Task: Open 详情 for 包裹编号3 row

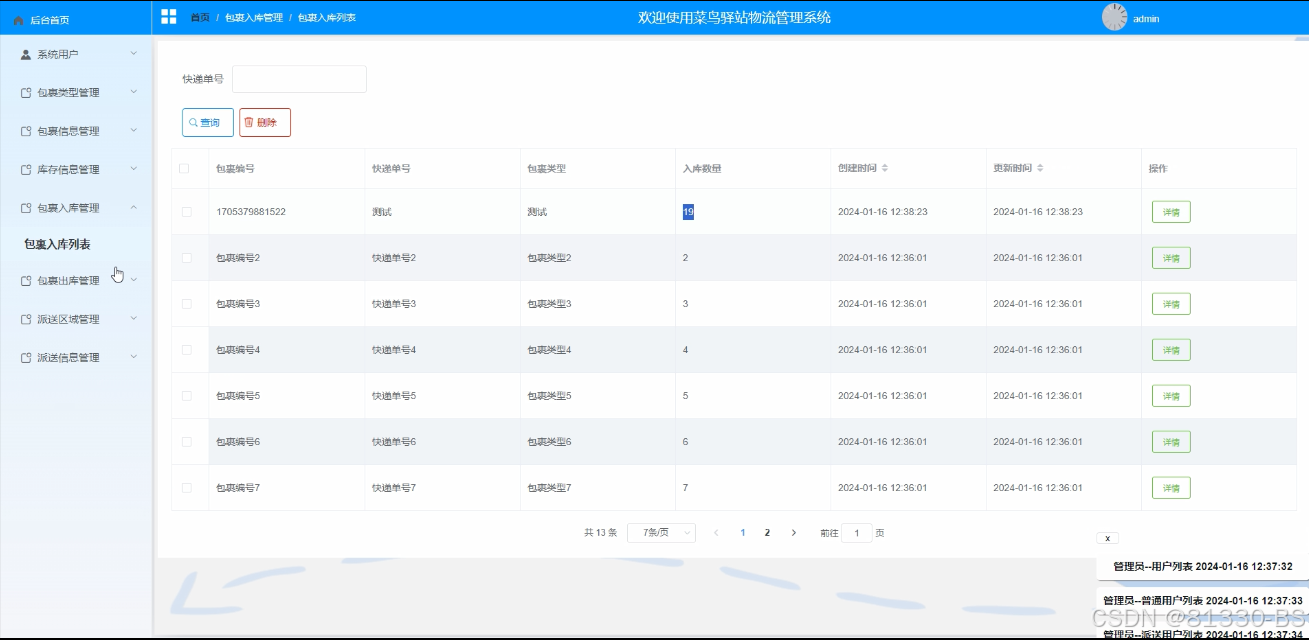Action: point(1171,304)
